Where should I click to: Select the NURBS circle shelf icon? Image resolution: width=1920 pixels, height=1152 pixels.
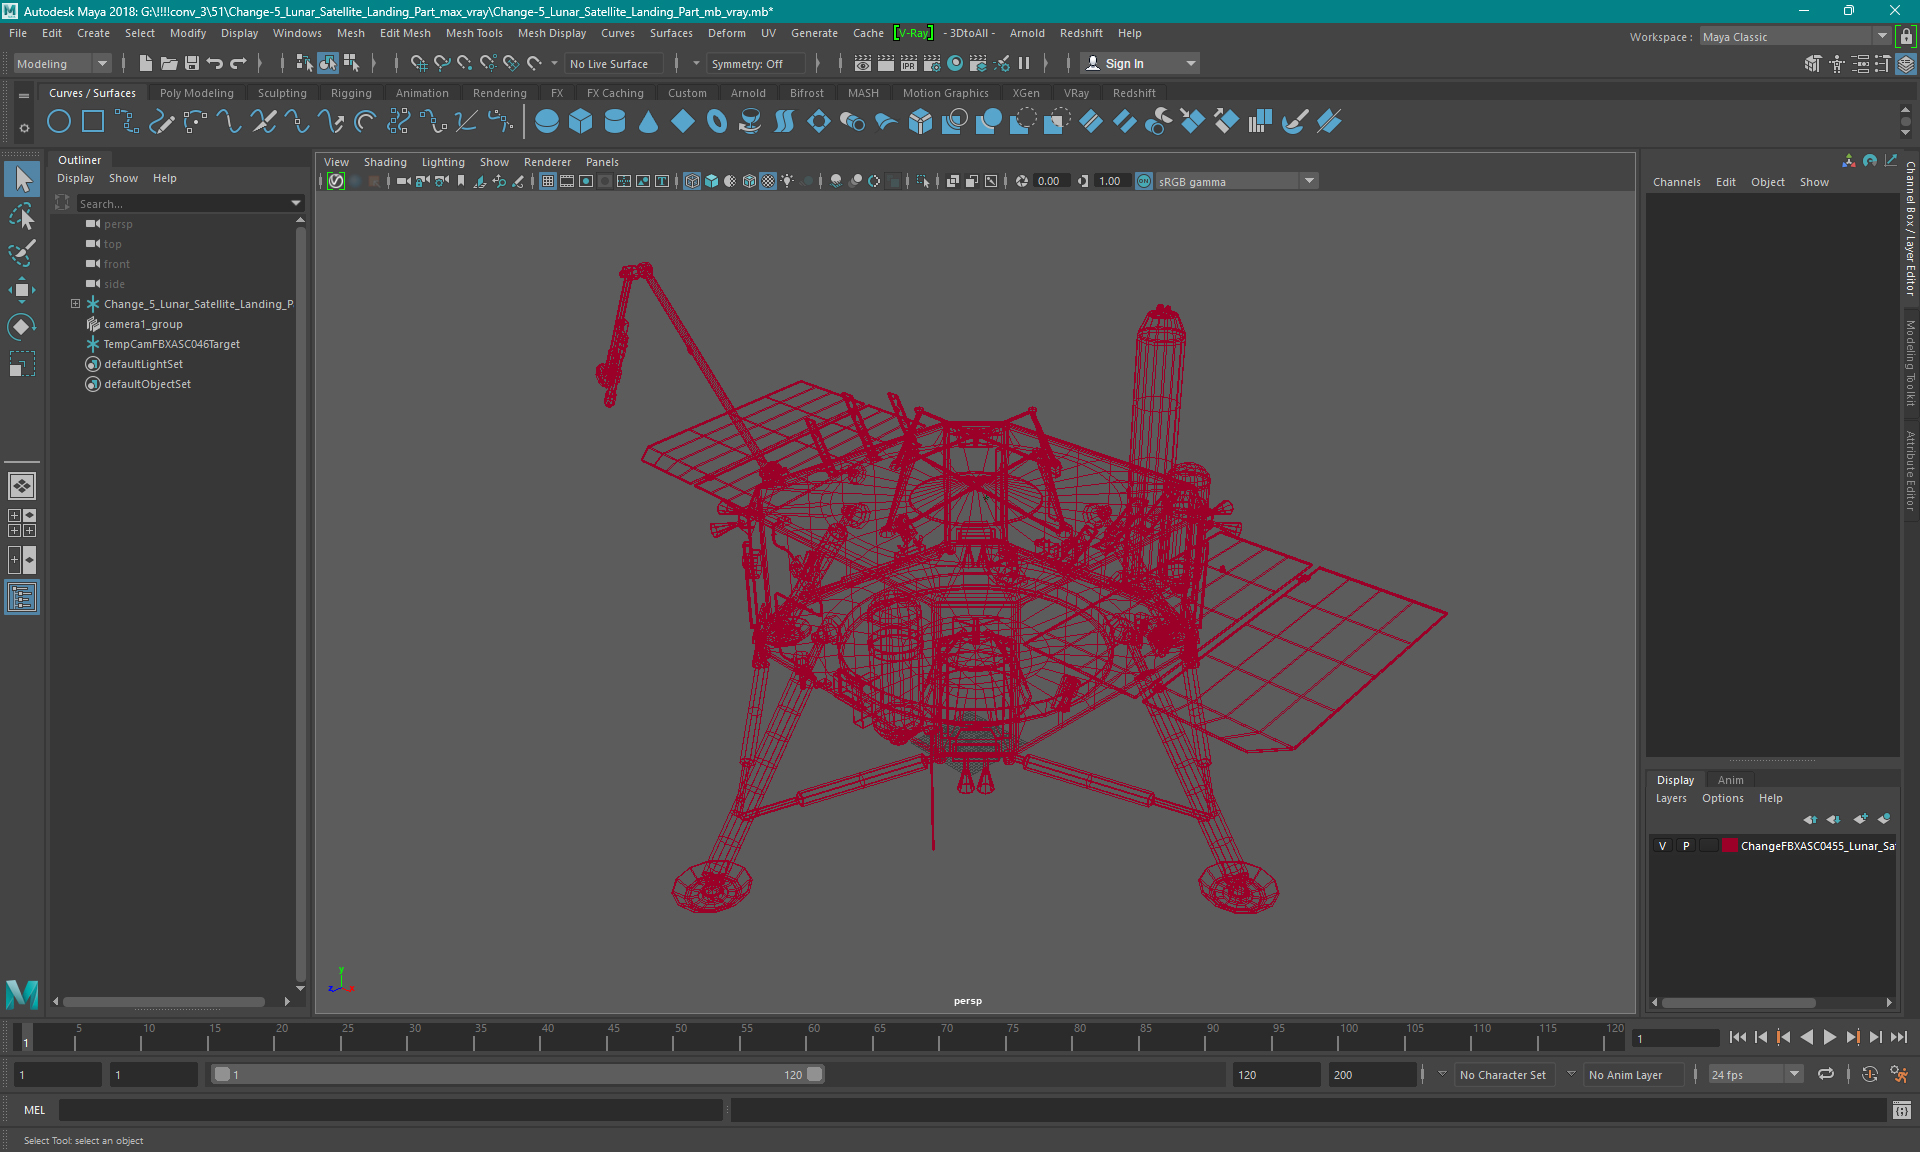59,122
